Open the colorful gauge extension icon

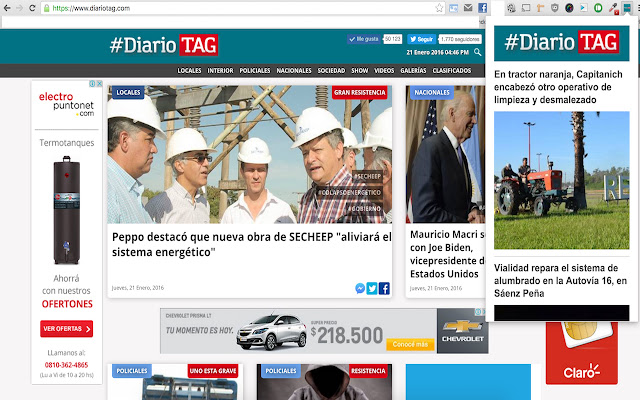point(569,8)
